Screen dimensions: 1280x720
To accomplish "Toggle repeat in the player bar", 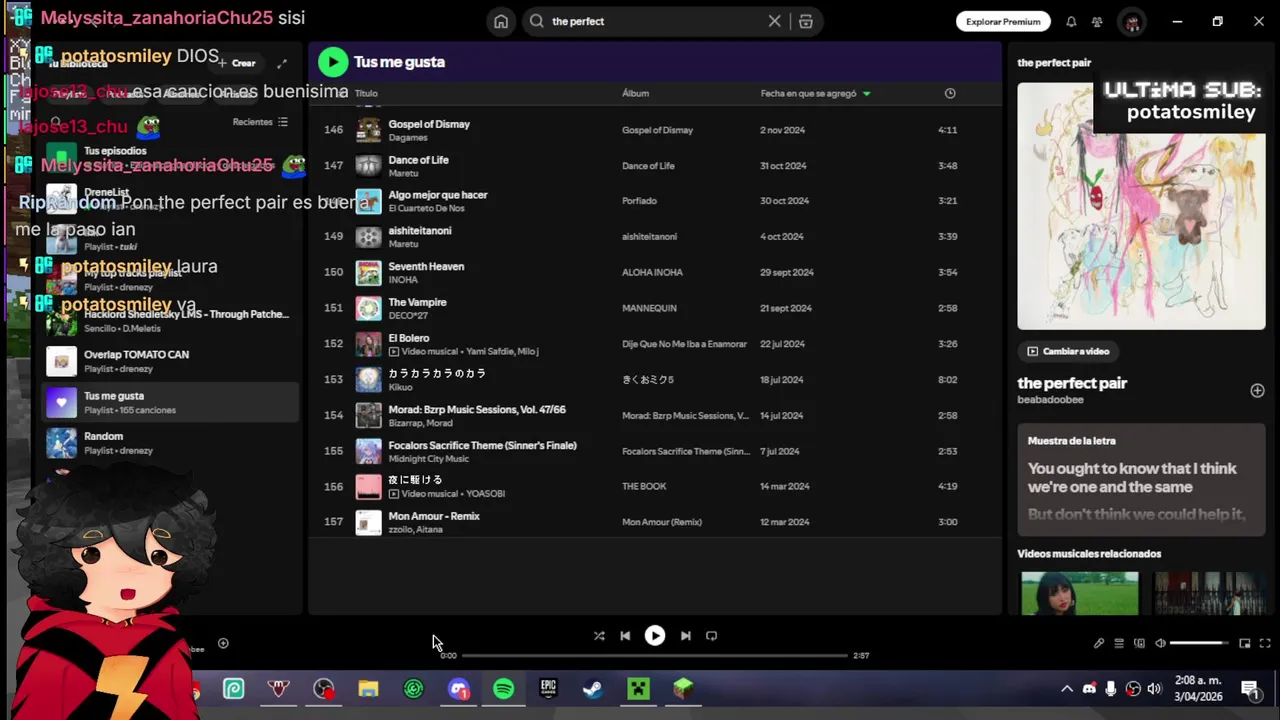I will point(711,635).
